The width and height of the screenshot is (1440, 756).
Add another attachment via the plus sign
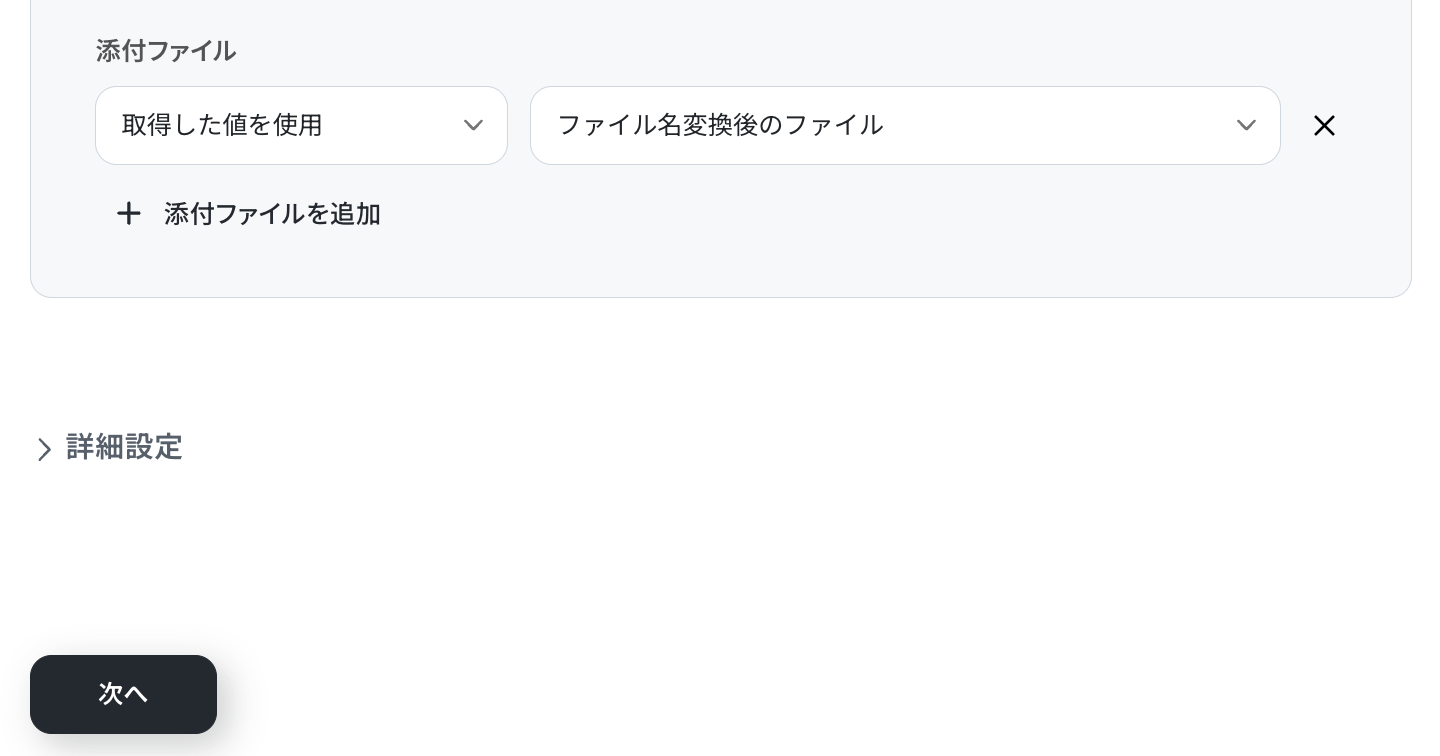tap(129, 214)
